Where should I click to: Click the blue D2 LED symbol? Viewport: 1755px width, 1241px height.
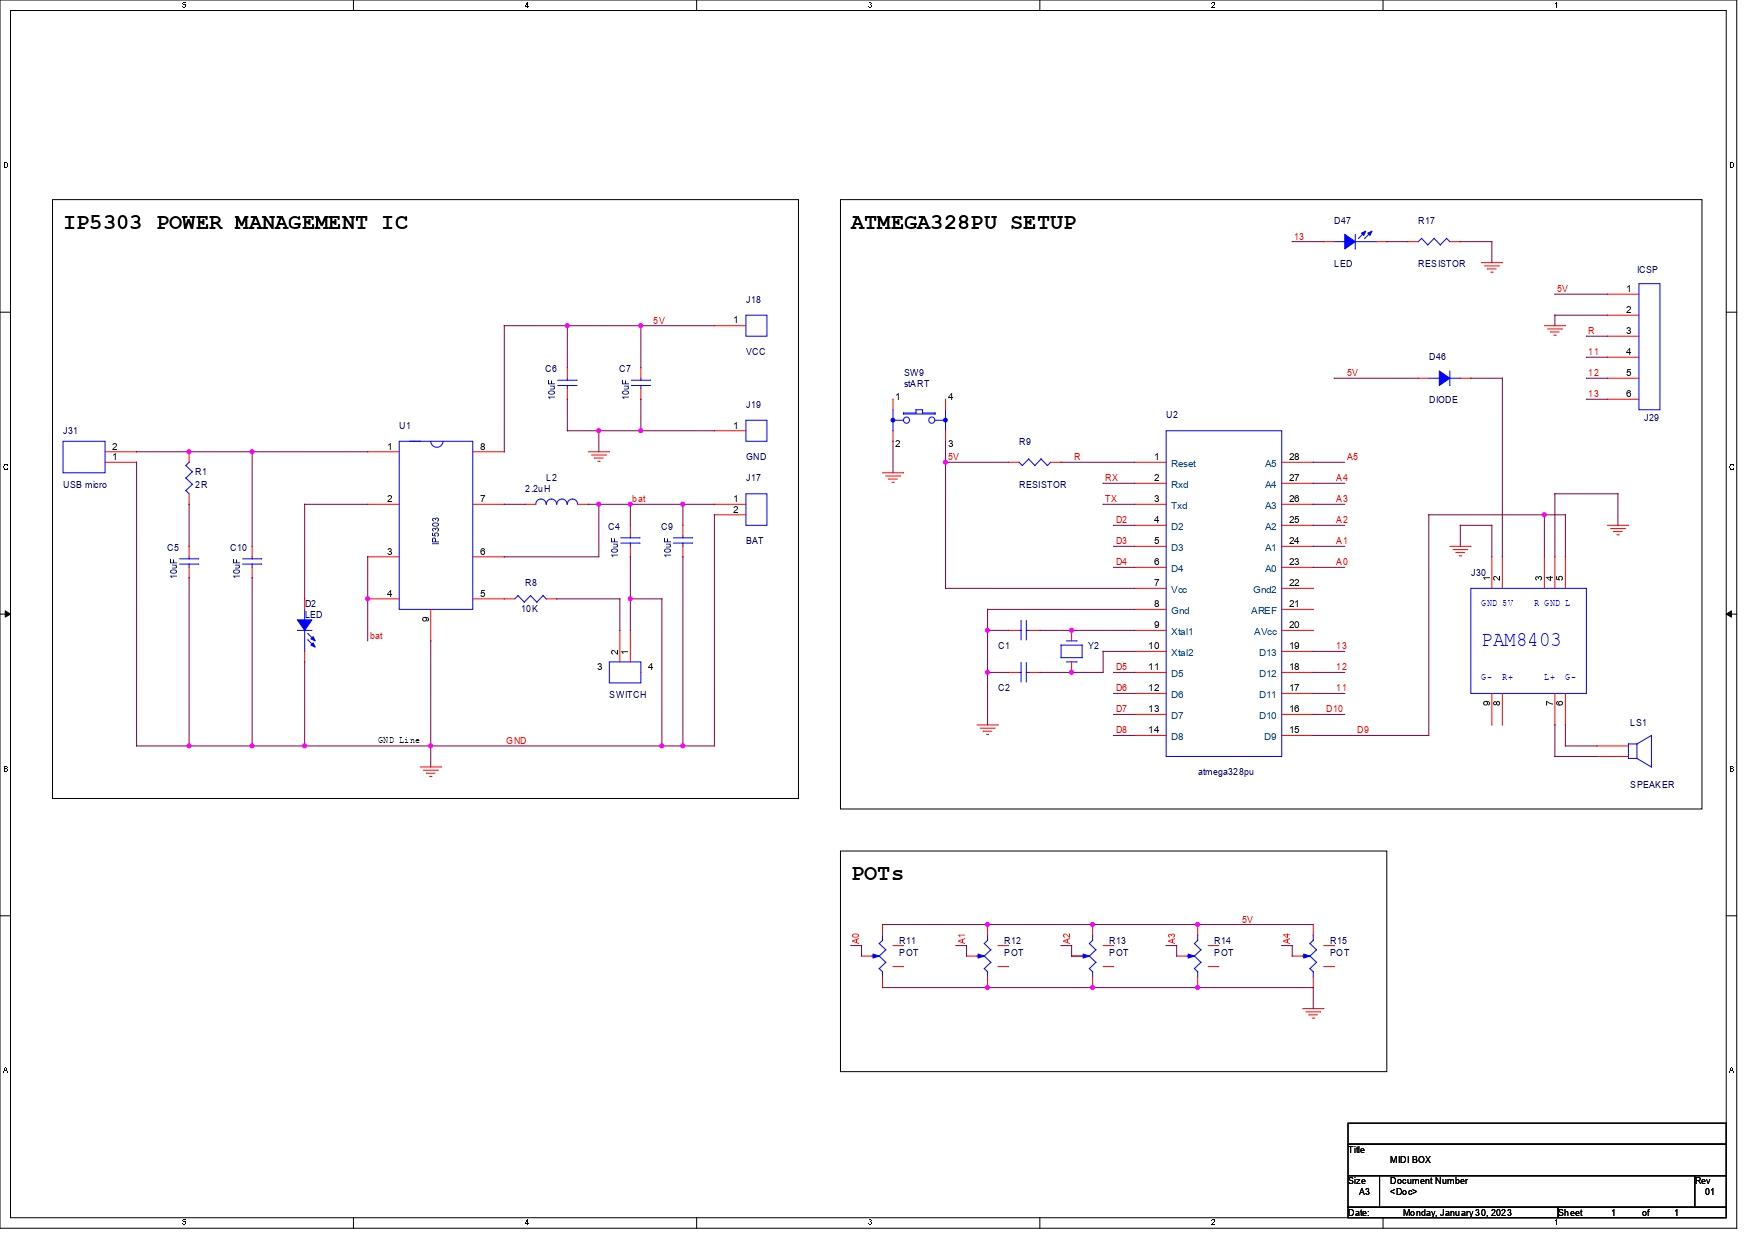tap(305, 631)
